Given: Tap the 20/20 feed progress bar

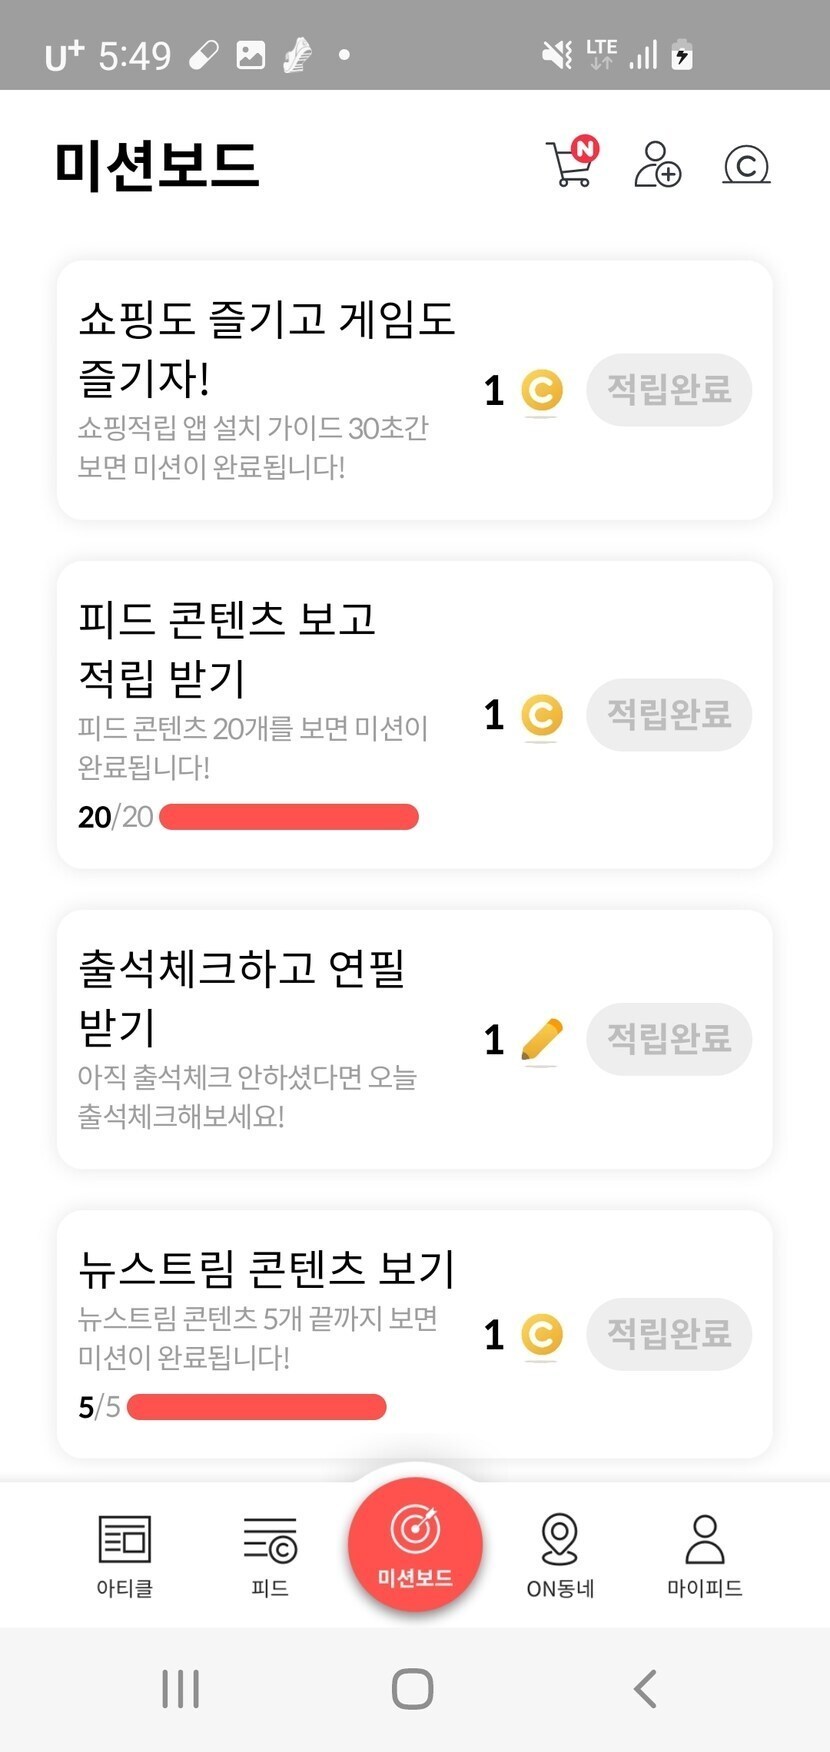Looking at the screenshot, I should 288,817.
